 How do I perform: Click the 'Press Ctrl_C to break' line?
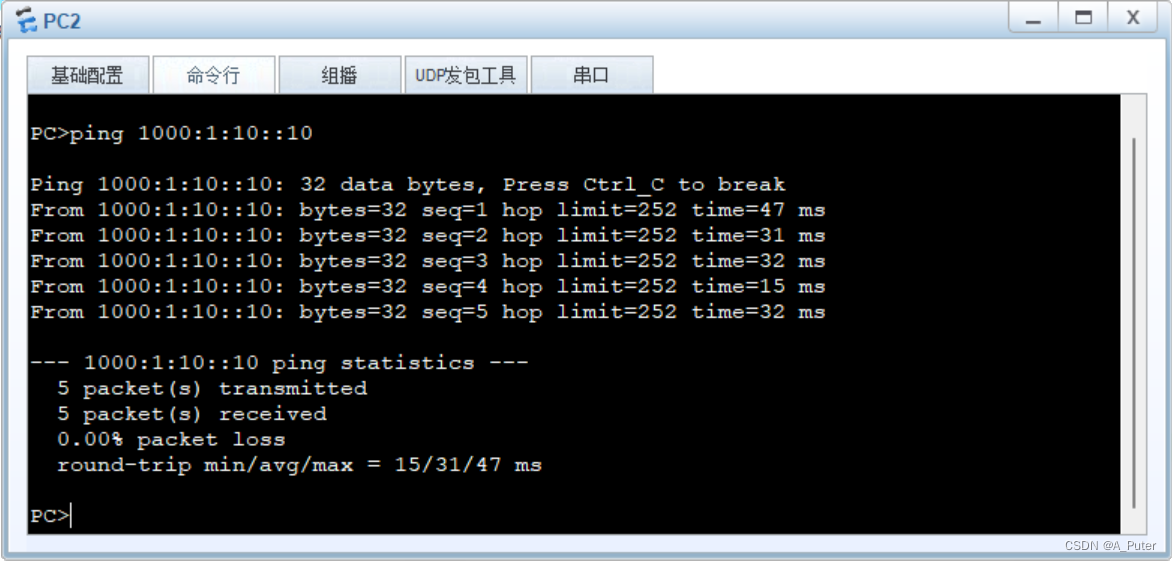(408, 185)
